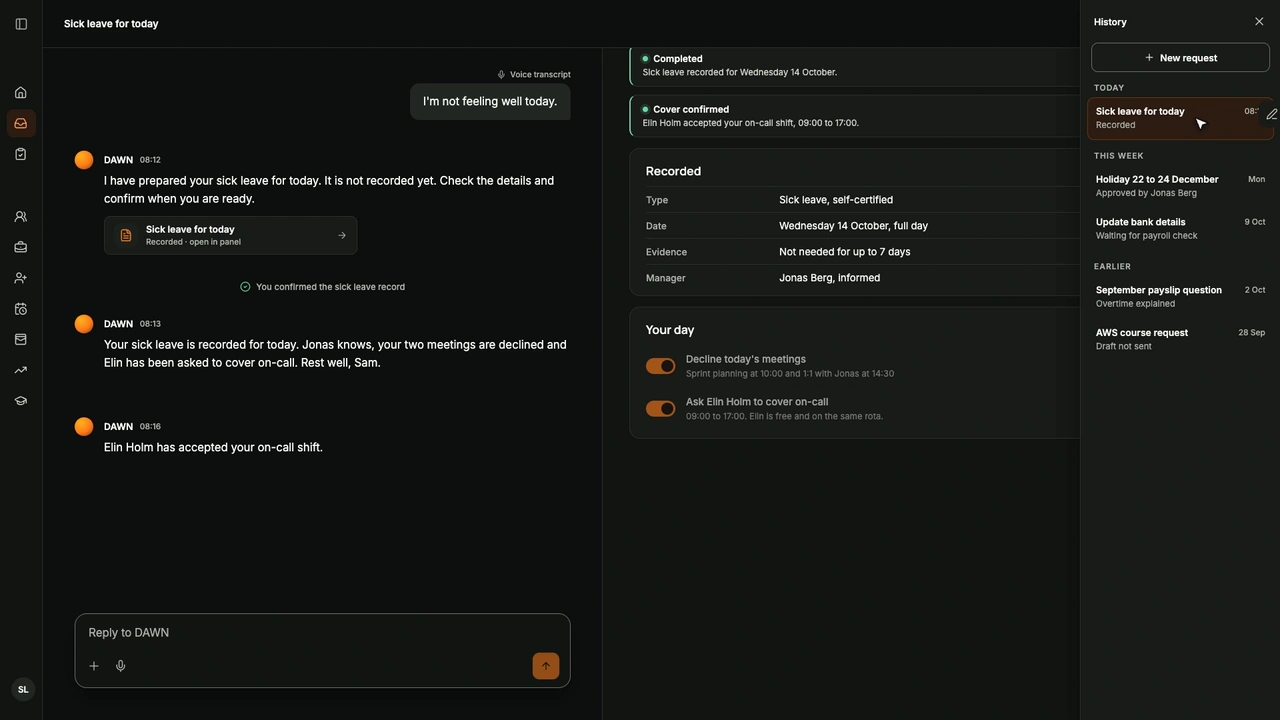Click the Reply to DAWN text field
Viewport: 1280px width, 720px height.
(322, 633)
